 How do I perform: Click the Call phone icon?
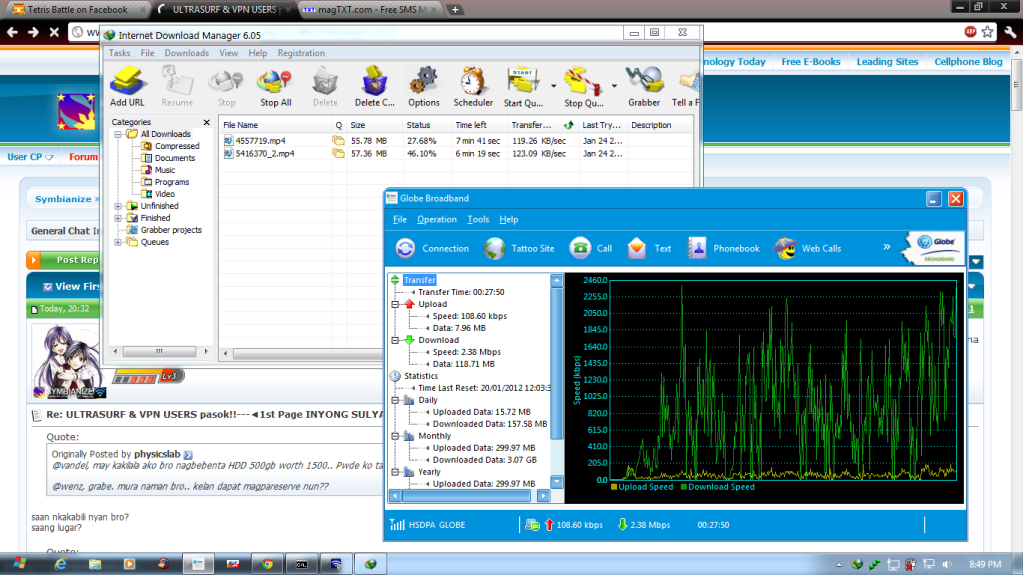[579, 248]
